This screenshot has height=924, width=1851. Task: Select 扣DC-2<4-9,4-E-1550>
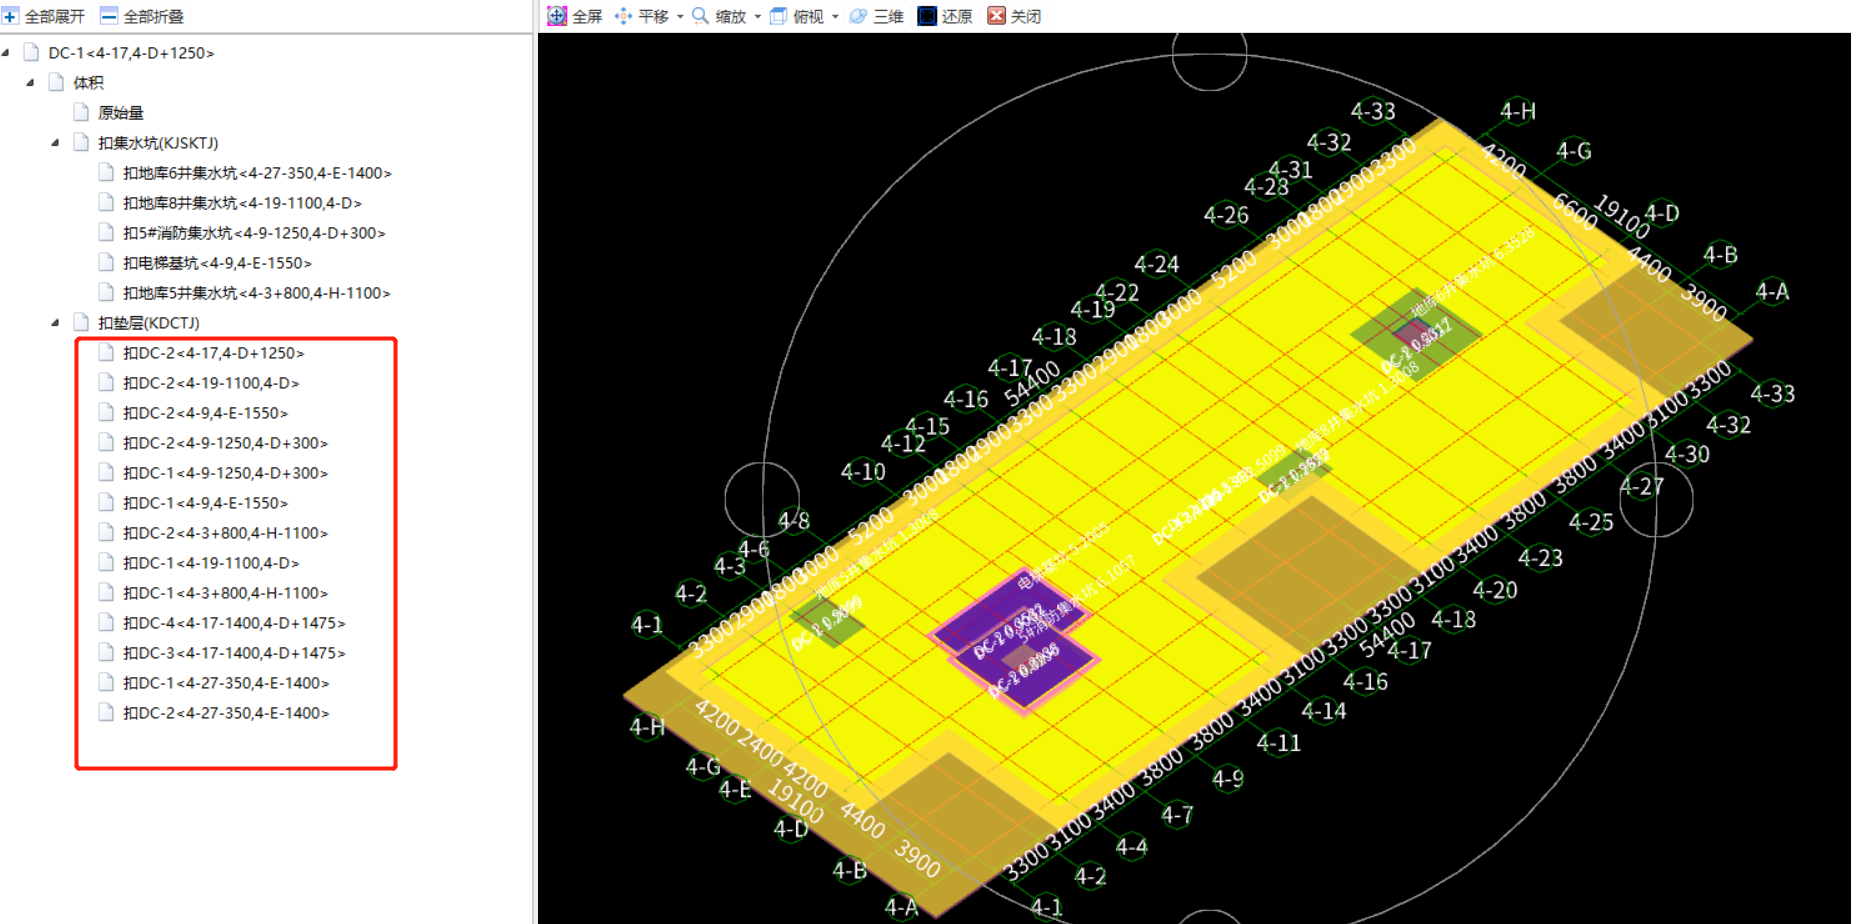(205, 413)
